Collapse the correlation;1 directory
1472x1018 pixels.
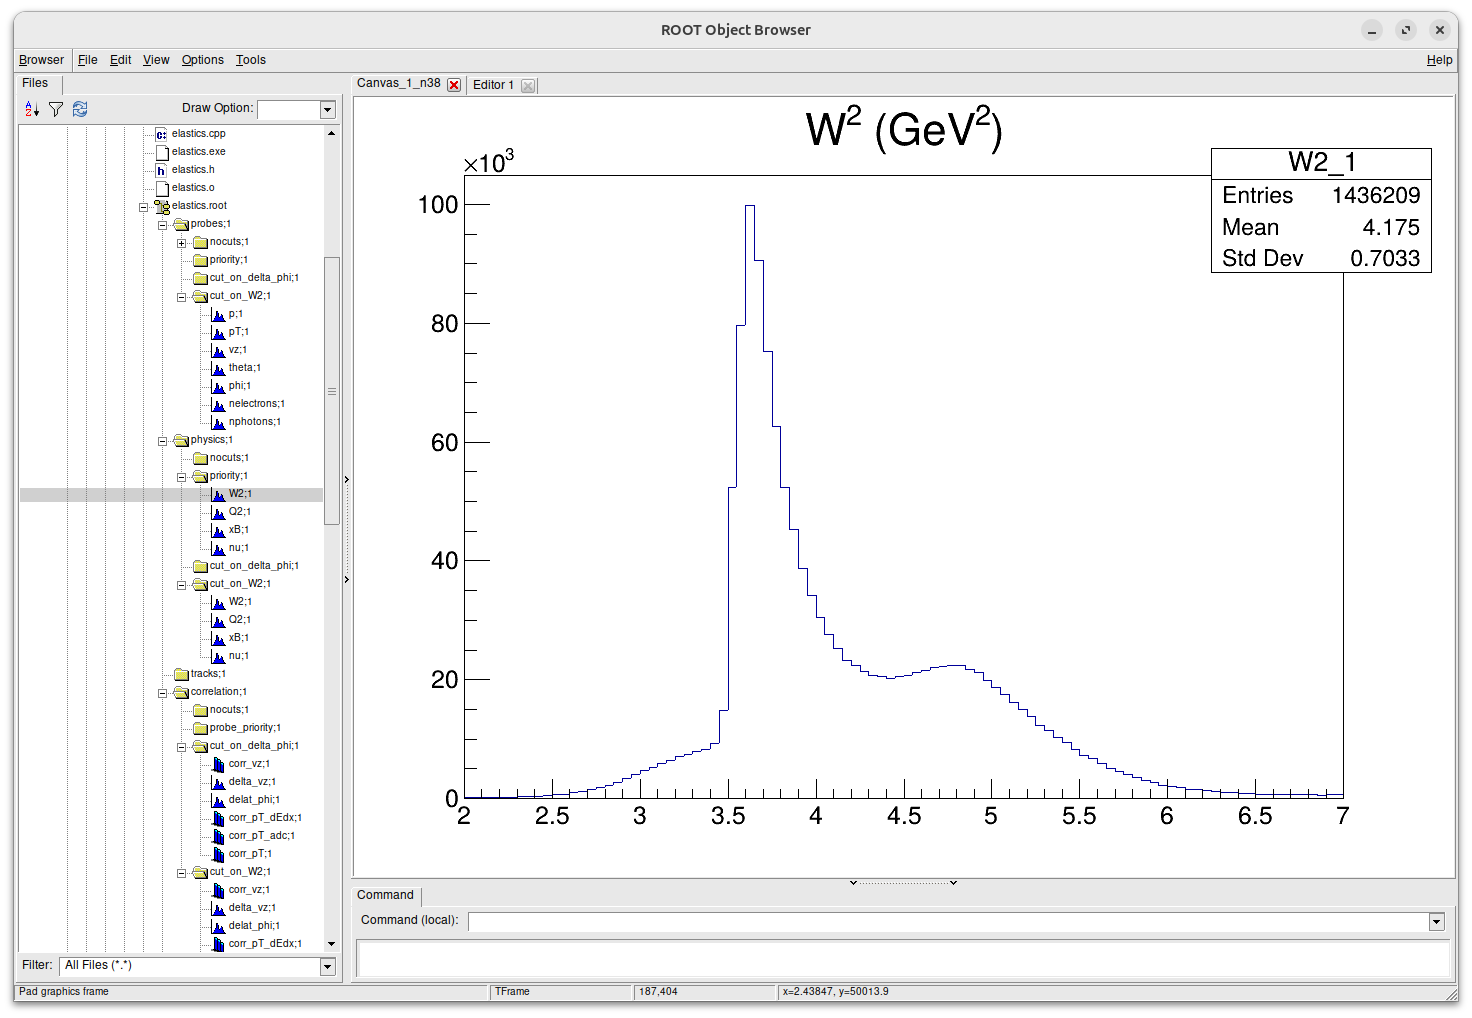162,693
